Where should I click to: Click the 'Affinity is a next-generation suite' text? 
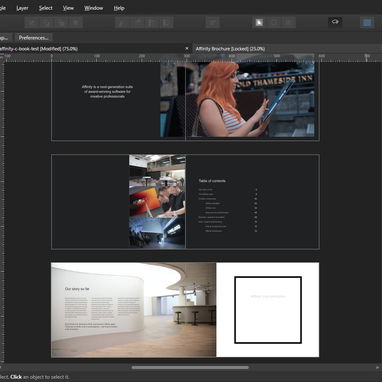pyautogui.click(x=107, y=92)
